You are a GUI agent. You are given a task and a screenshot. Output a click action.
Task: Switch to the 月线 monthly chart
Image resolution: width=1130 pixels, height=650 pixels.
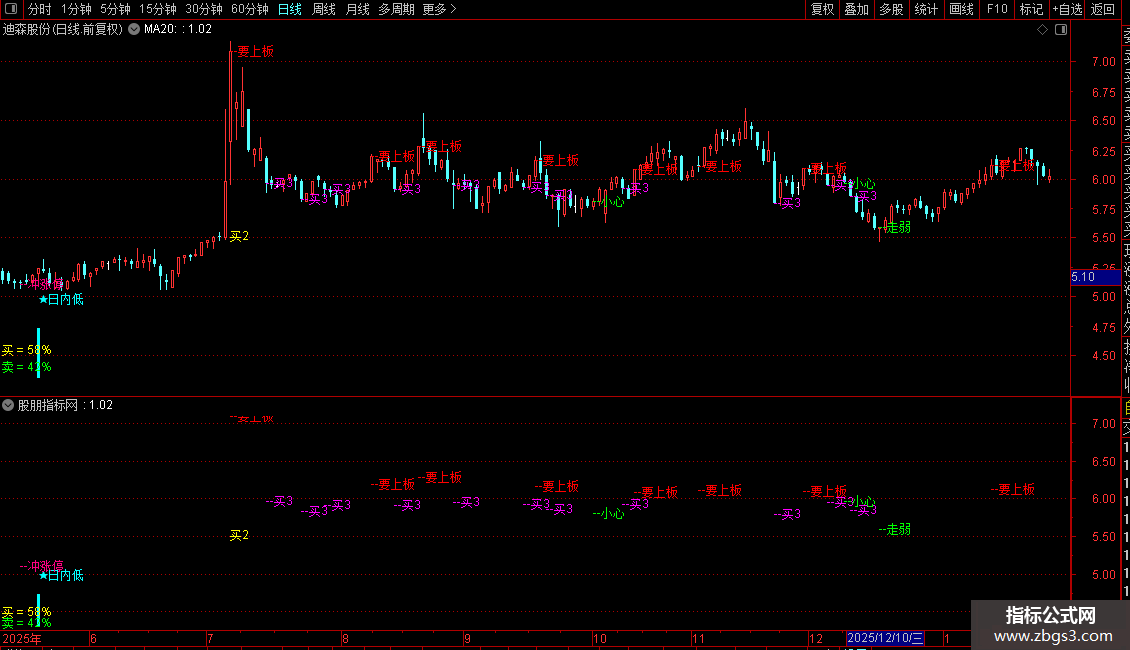click(357, 9)
